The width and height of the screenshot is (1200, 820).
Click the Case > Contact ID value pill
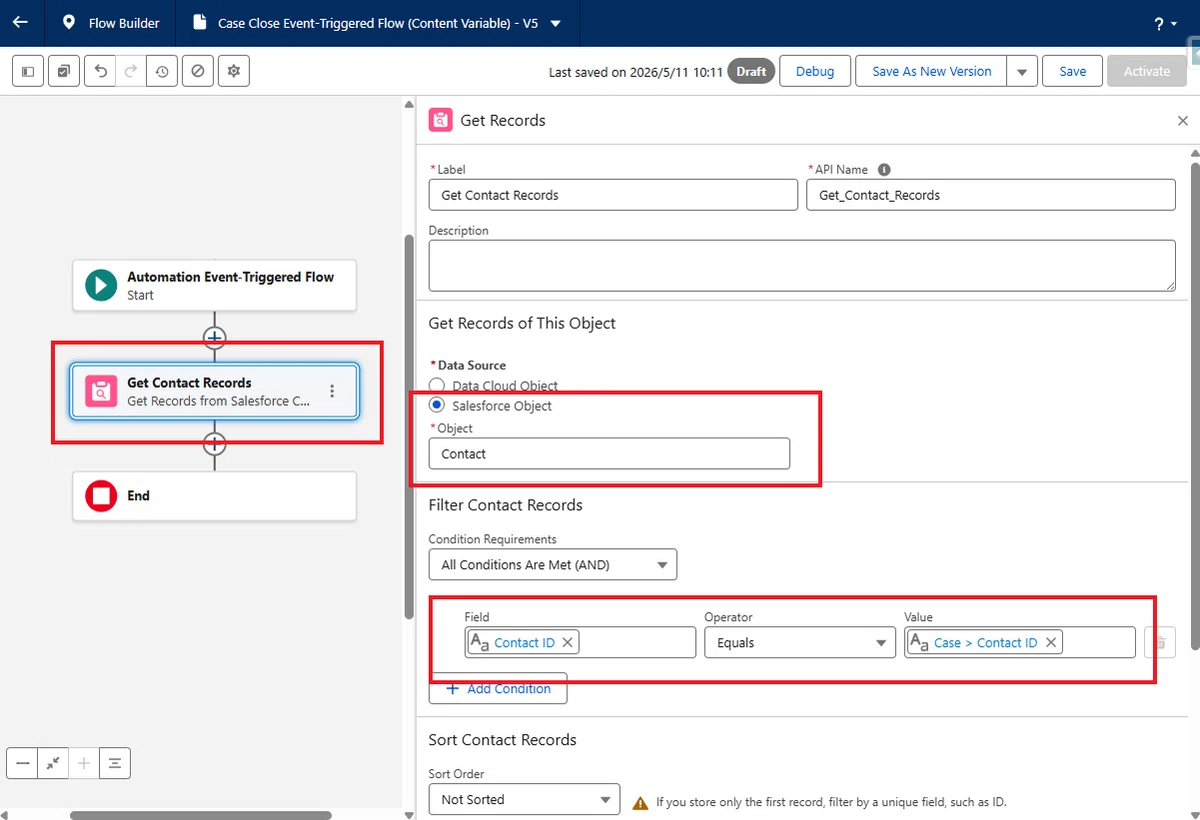[x=985, y=643]
